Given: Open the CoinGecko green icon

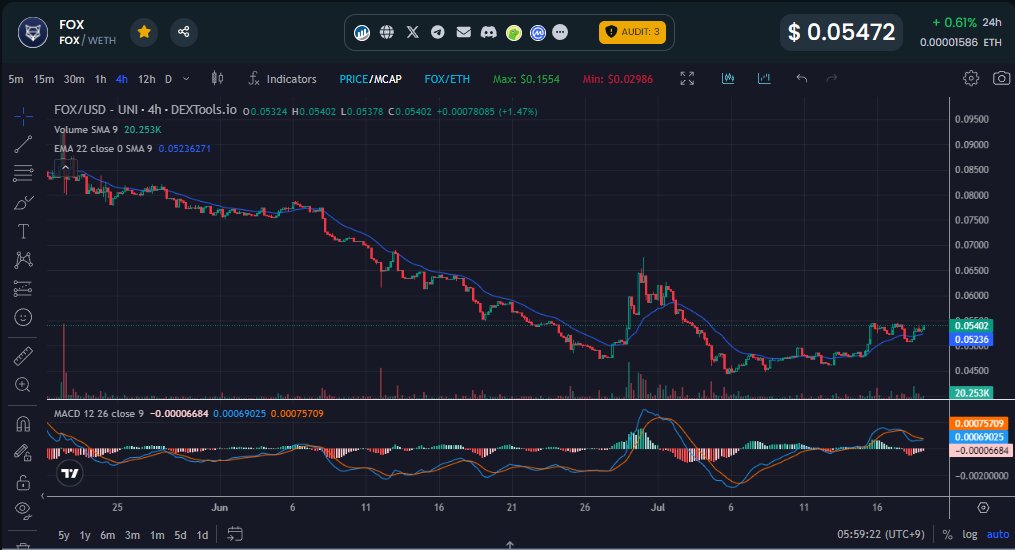Looking at the screenshot, I should (514, 32).
